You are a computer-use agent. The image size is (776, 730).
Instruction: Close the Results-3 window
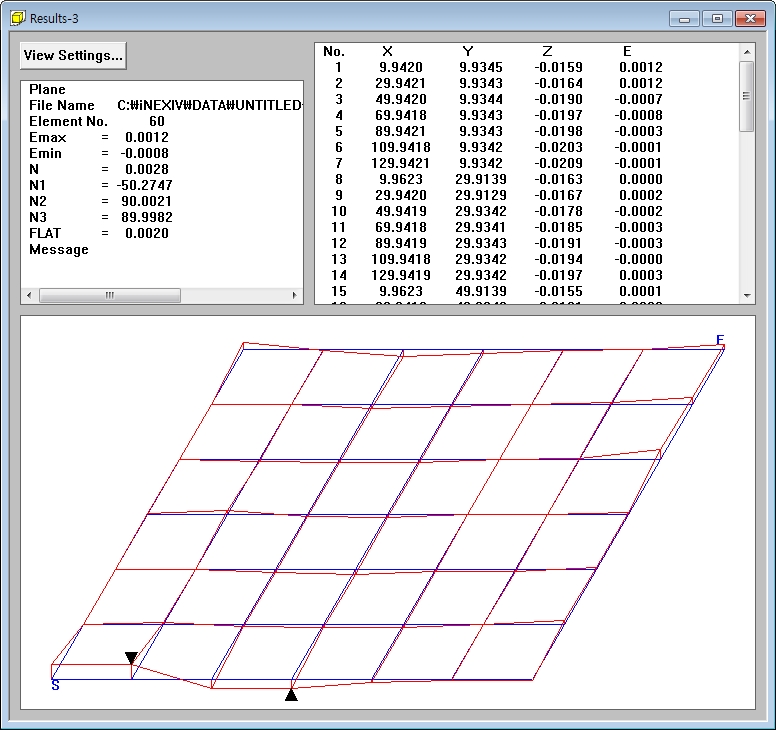pyautogui.click(x=749, y=18)
